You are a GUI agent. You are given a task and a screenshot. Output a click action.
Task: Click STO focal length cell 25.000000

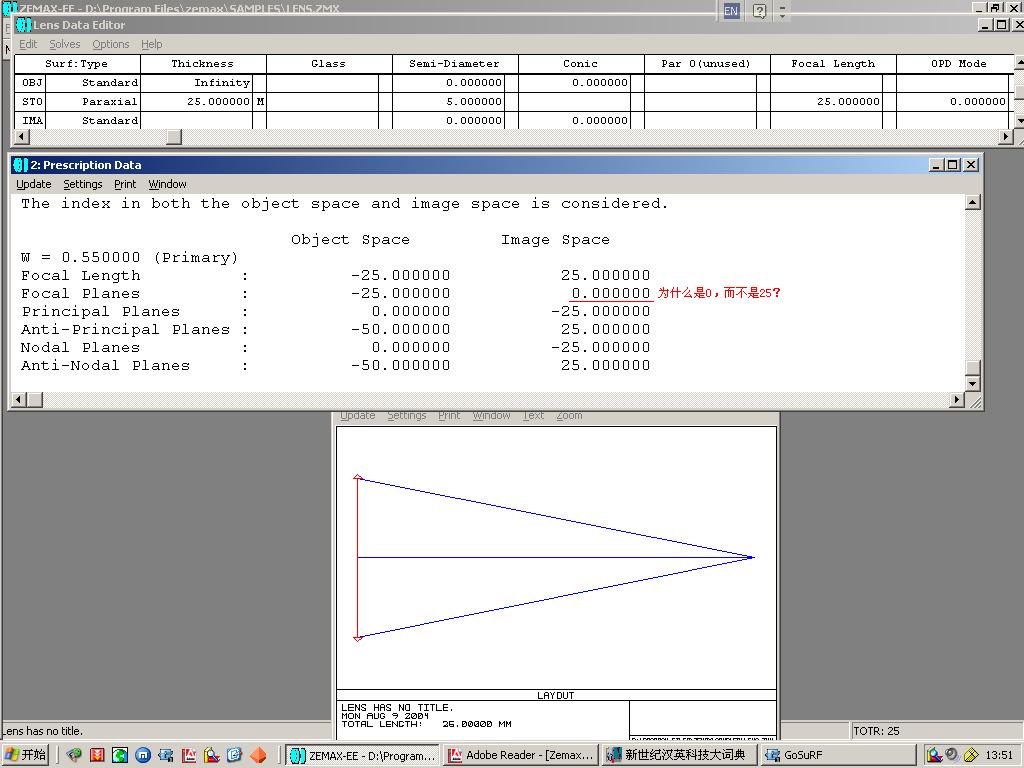pyautogui.click(x=826, y=101)
